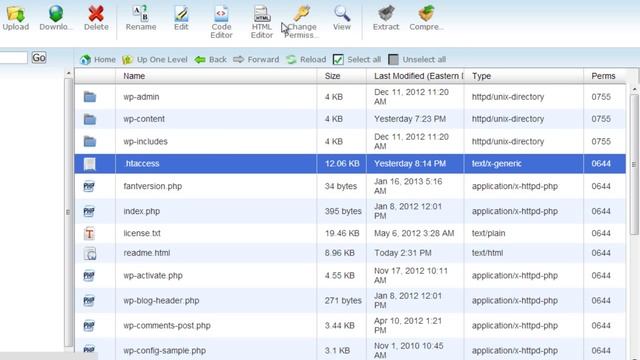Screen dimensions: 640x360
Task: Select the wp-comments-post.php file name
Action: pos(167,326)
